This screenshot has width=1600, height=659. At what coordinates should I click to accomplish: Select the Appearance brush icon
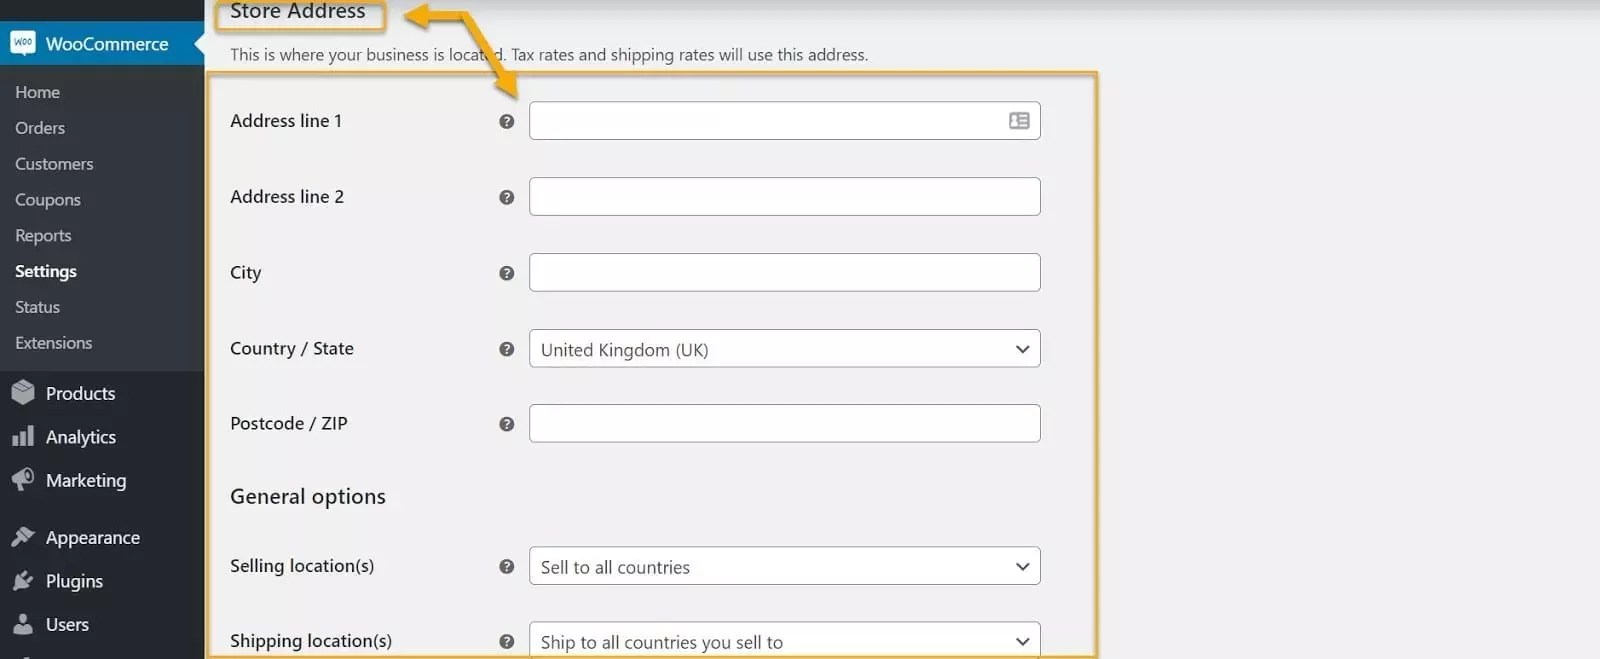coord(24,537)
